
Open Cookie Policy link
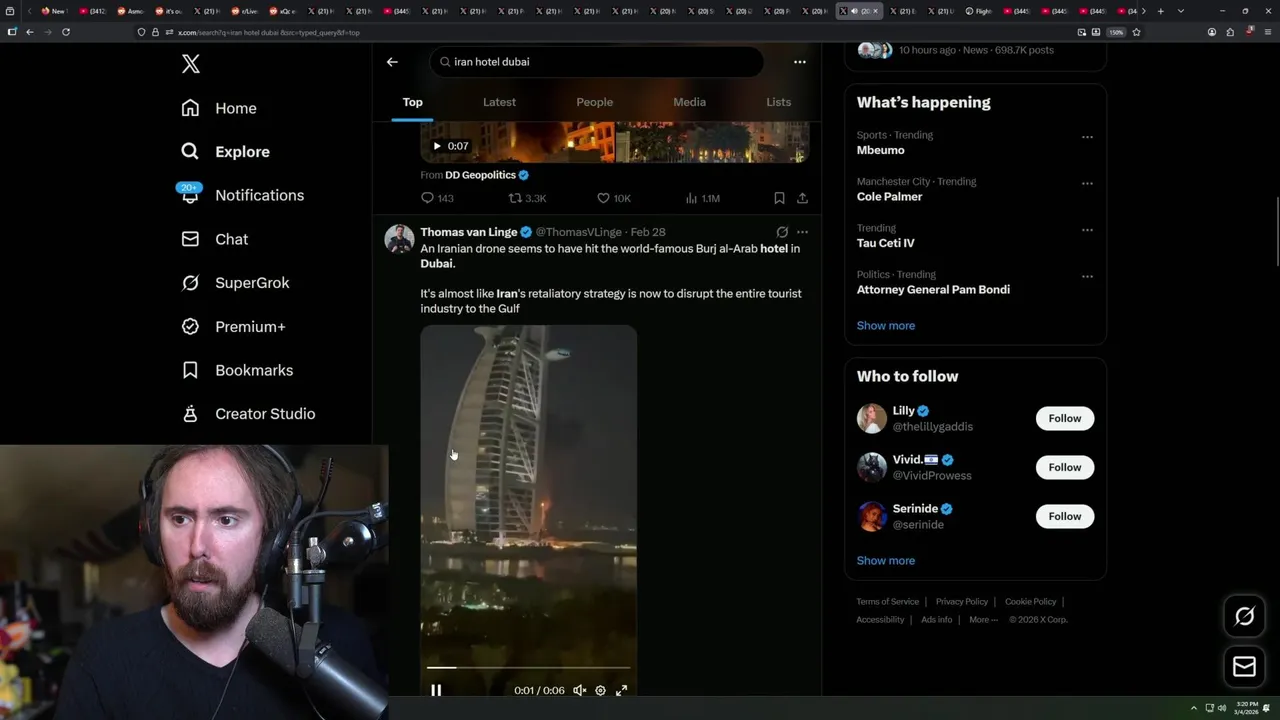pyautogui.click(x=1030, y=602)
